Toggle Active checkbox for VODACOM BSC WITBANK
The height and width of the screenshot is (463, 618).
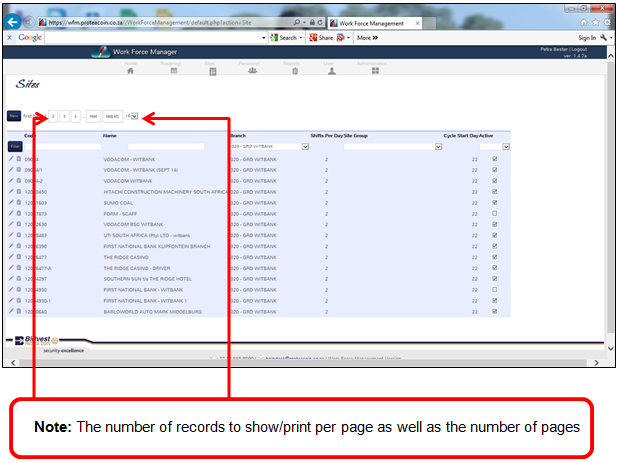[495, 224]
